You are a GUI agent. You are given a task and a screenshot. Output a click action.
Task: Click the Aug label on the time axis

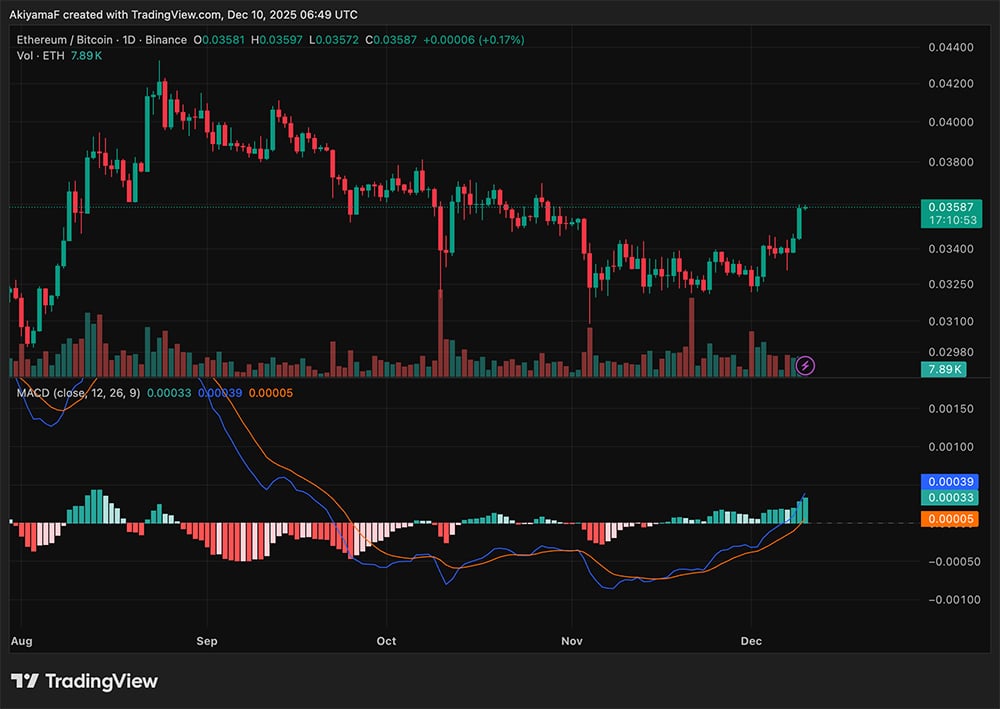[x=21, y=641]
